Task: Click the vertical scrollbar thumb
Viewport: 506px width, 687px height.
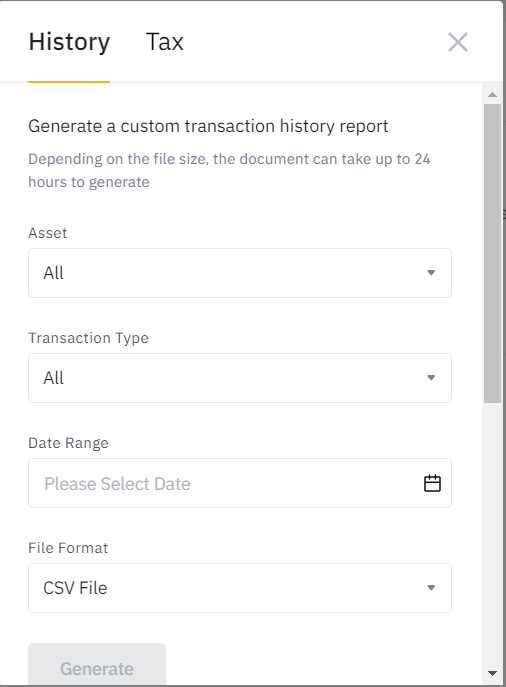Action: (492, 253)
